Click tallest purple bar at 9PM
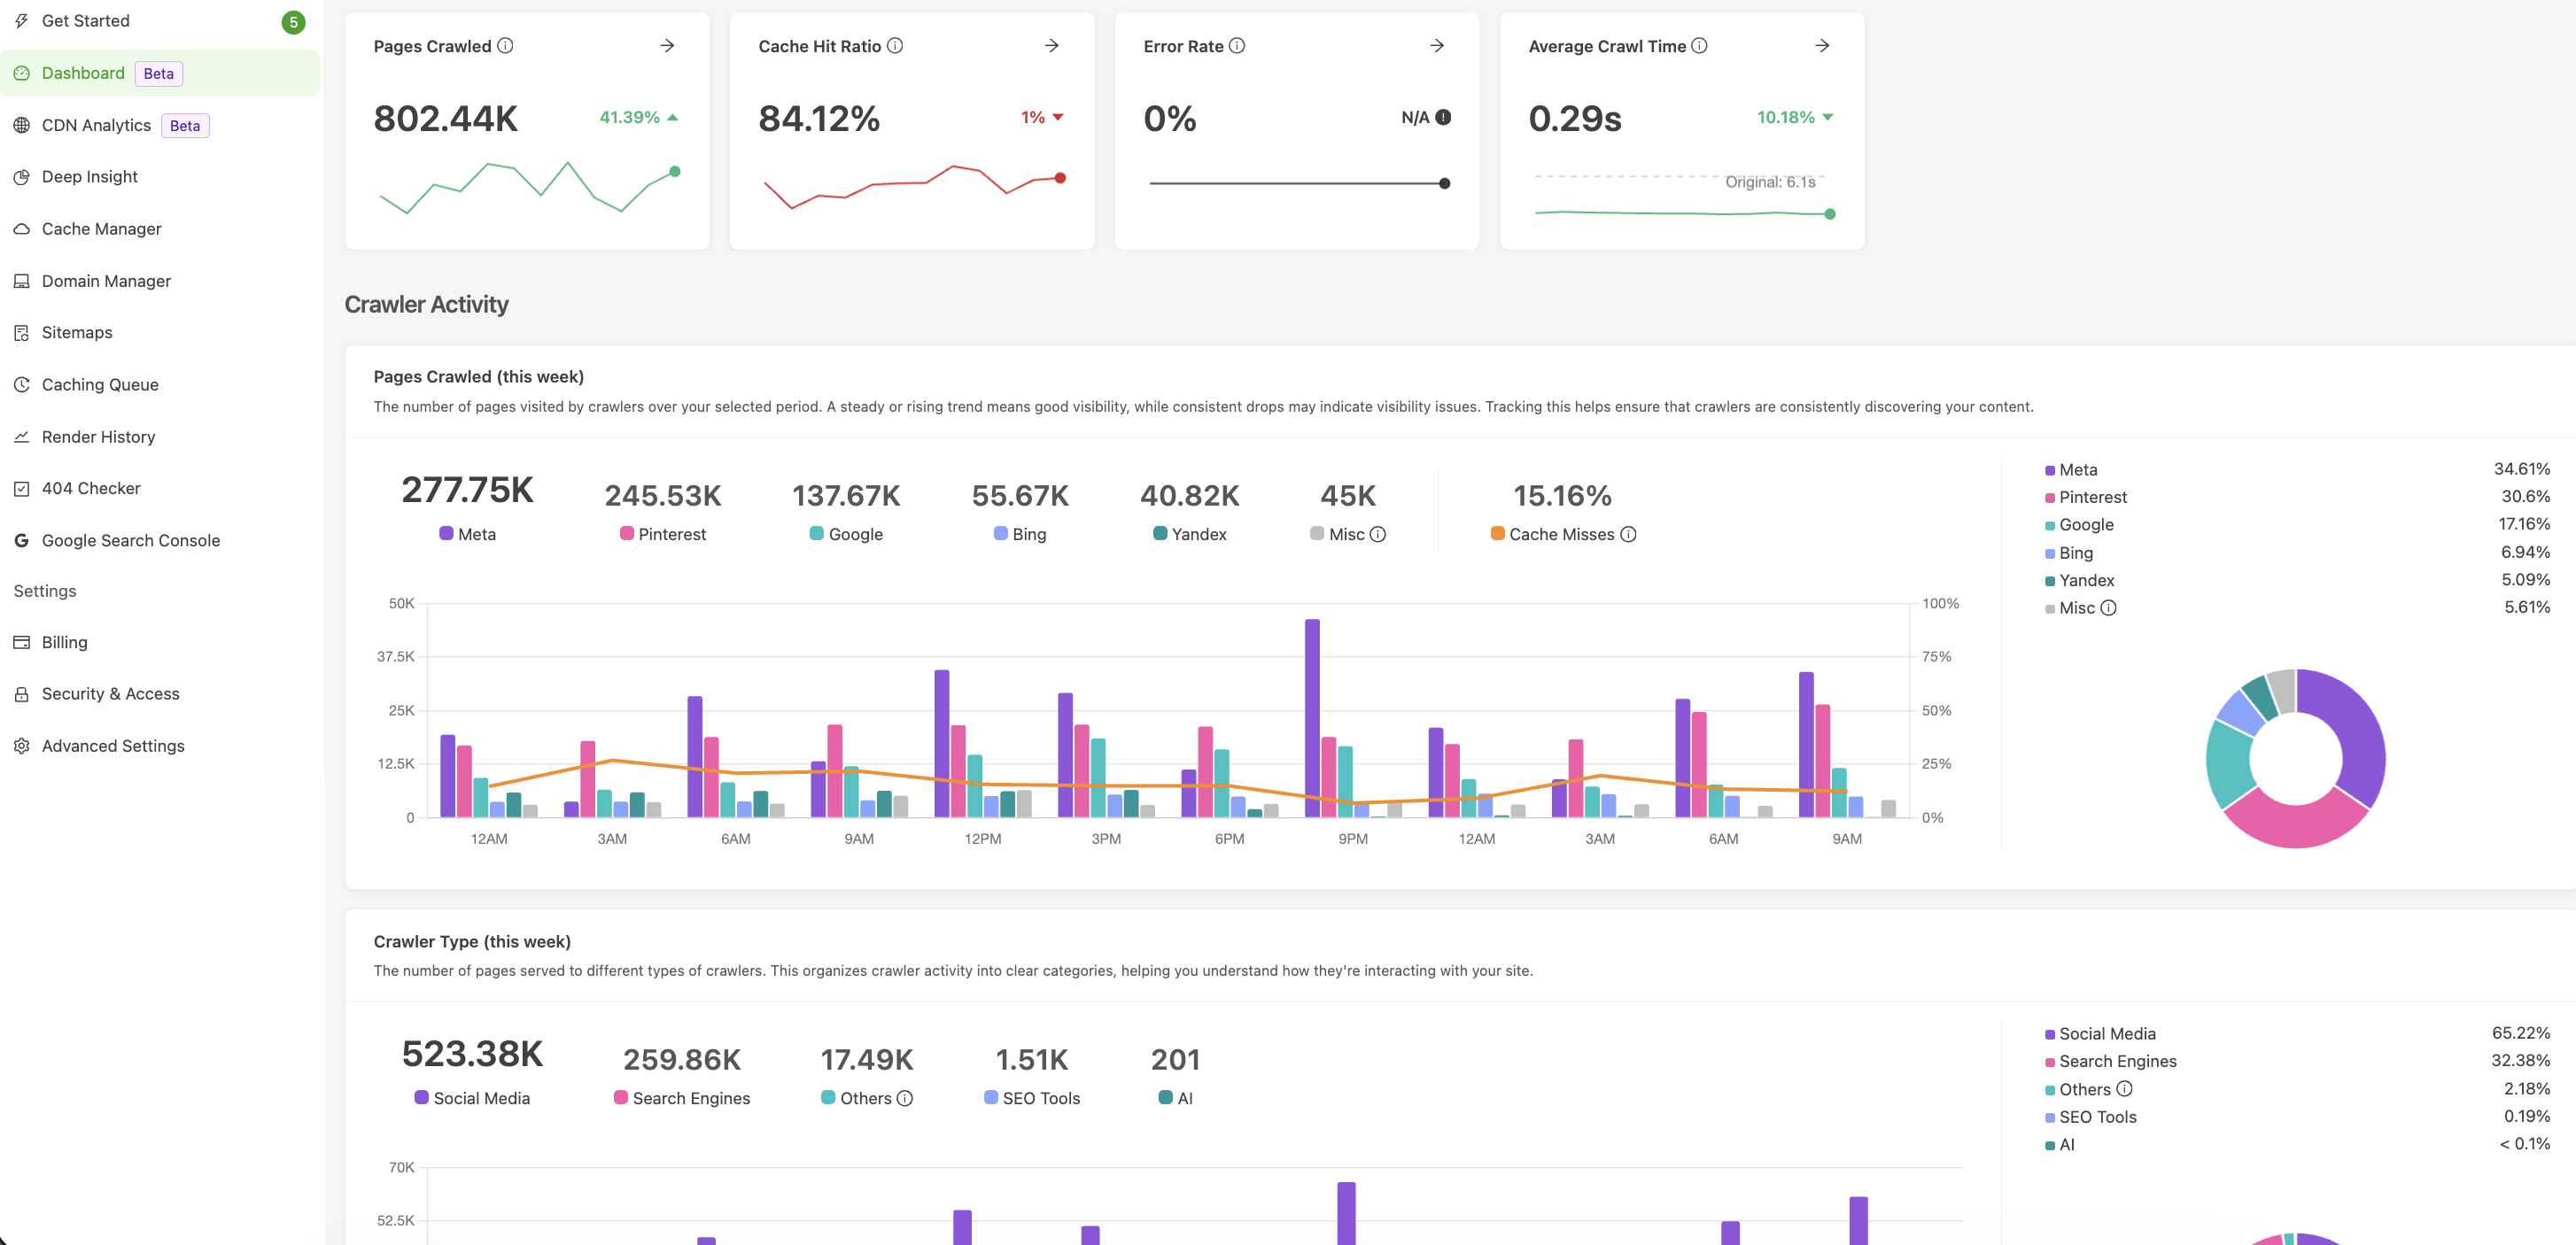This screenshot has width=2576, height=1245. point(1312,718)
